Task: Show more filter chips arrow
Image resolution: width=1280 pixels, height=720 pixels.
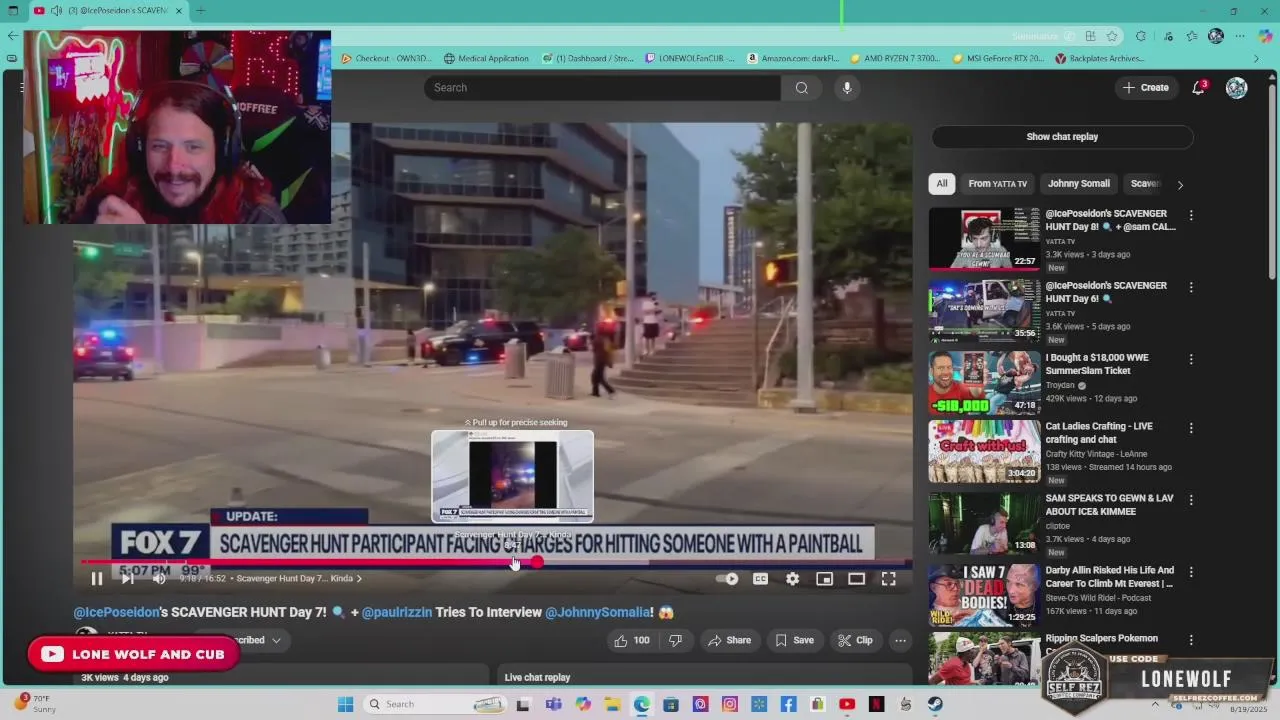Action: pos(1180,184)
